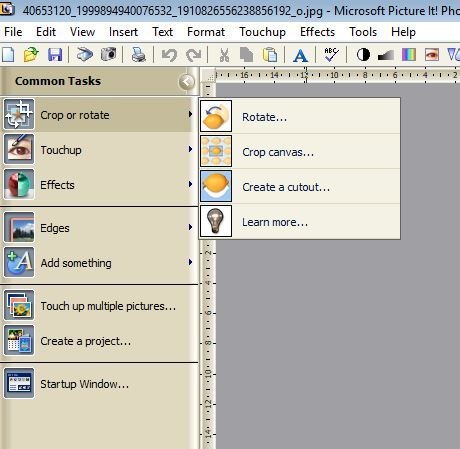Print using the printer toolbar icon
Screen dimensions: 460x449
tap(138, 54)
